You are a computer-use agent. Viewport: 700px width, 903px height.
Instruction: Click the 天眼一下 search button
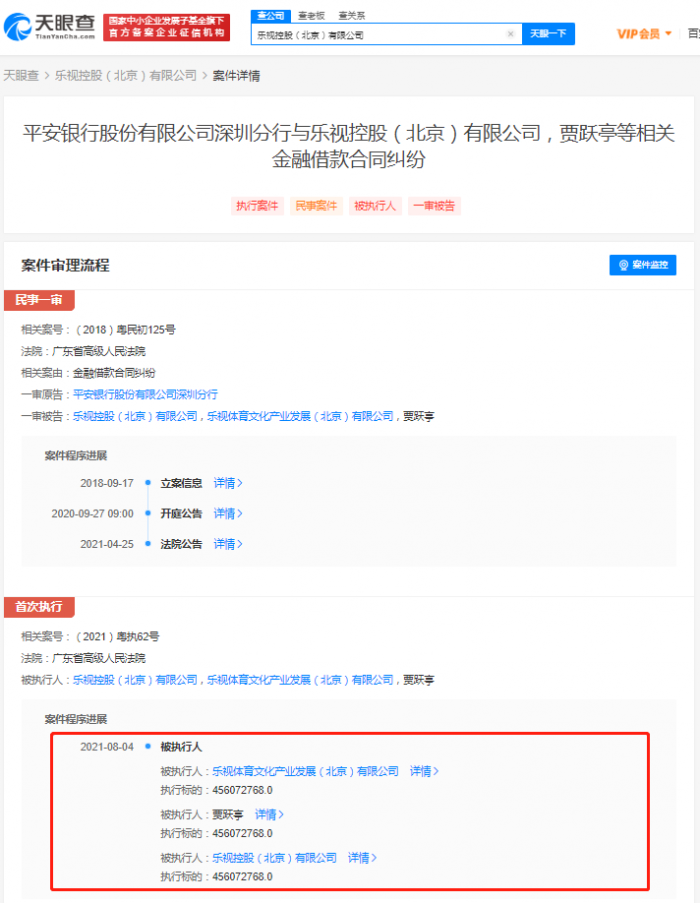pyautogui.click(x=548, y=34)
